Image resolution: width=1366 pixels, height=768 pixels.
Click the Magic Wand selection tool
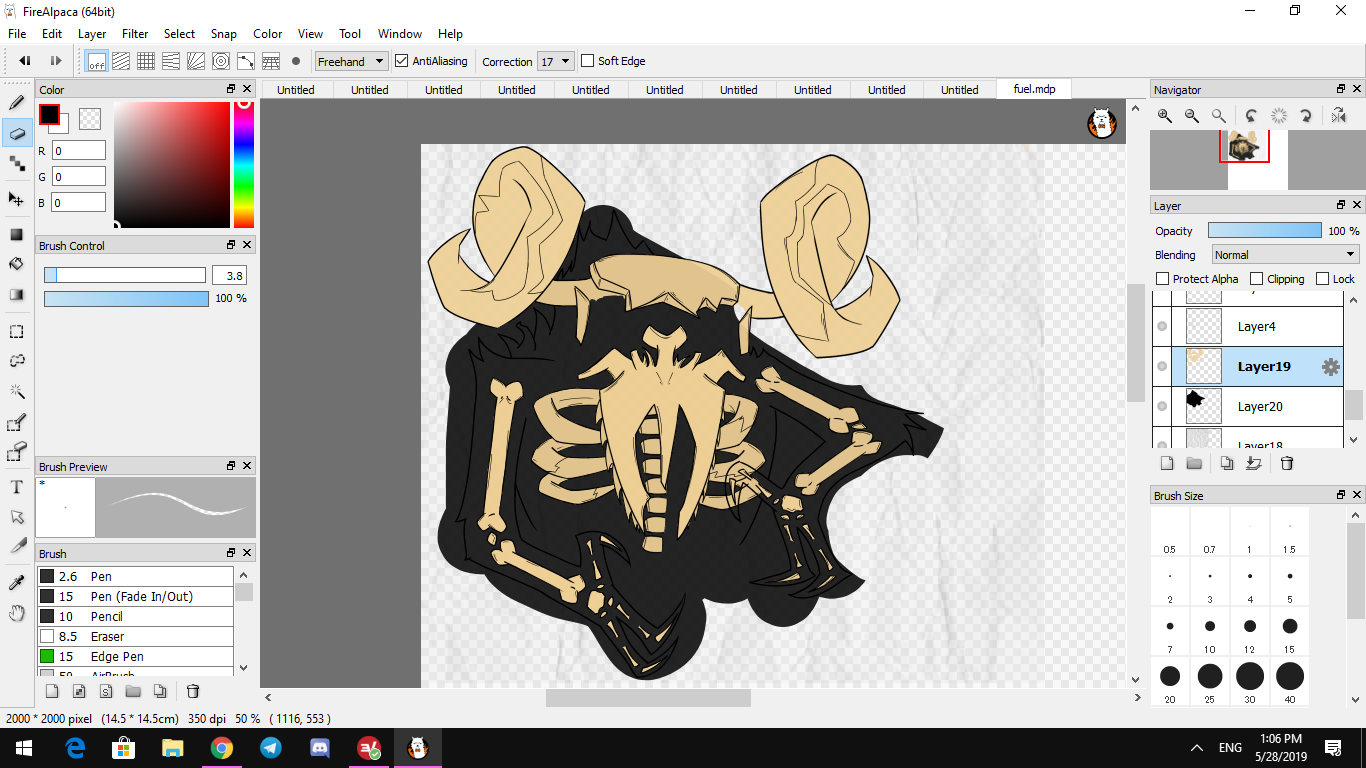click(x=17, y=391)
